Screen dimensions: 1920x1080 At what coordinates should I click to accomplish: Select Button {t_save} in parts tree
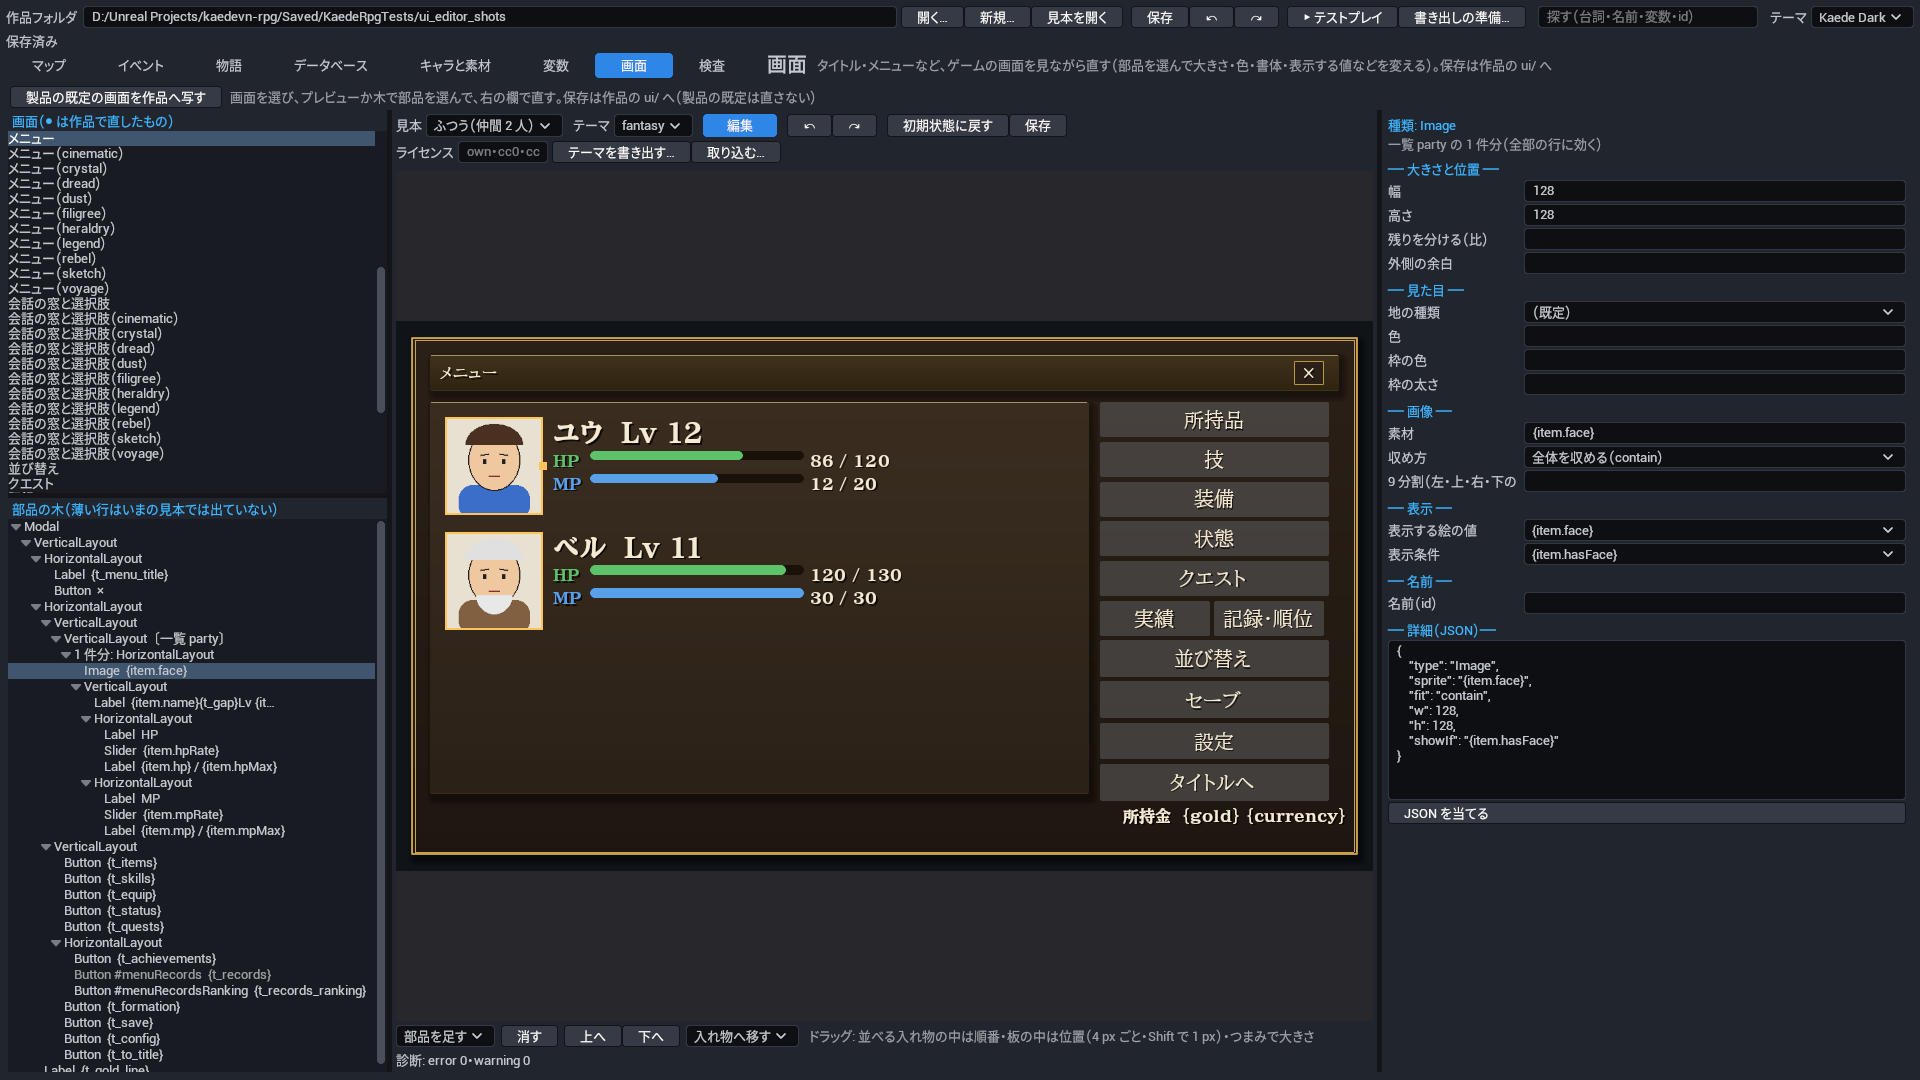click(191, 1023)
